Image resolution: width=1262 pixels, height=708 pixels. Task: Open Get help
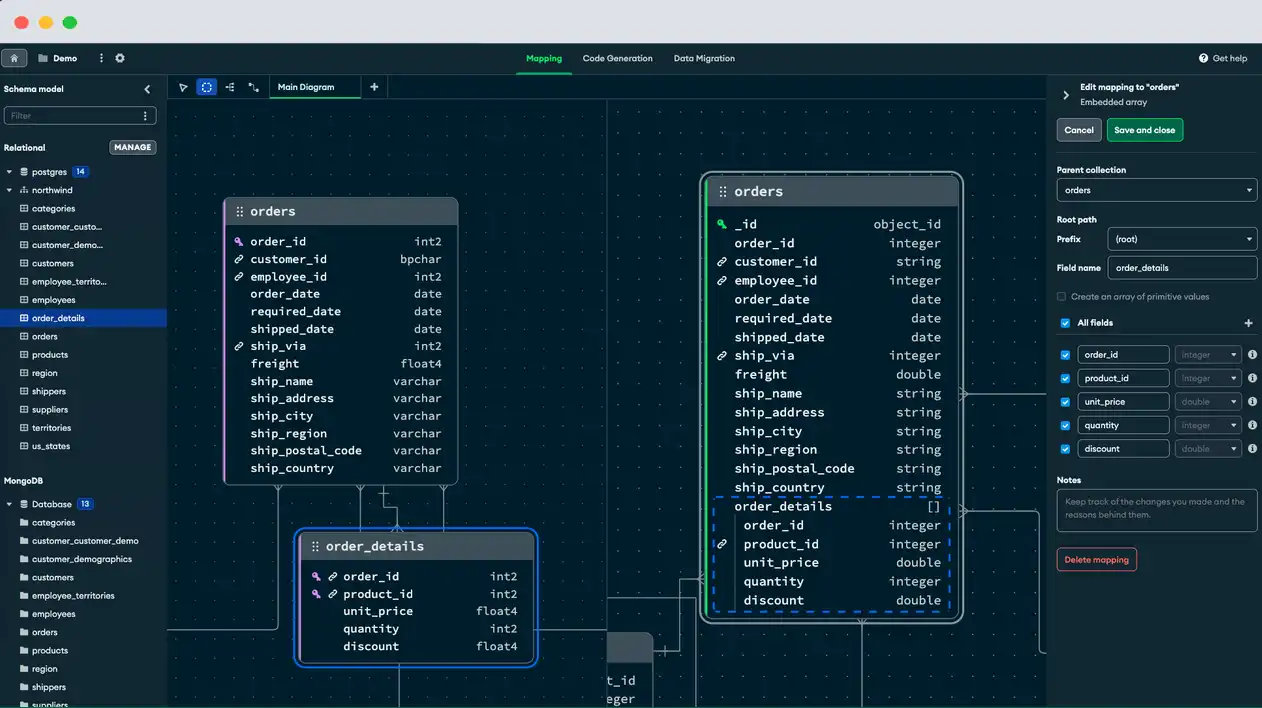(x=1223, y=58)
